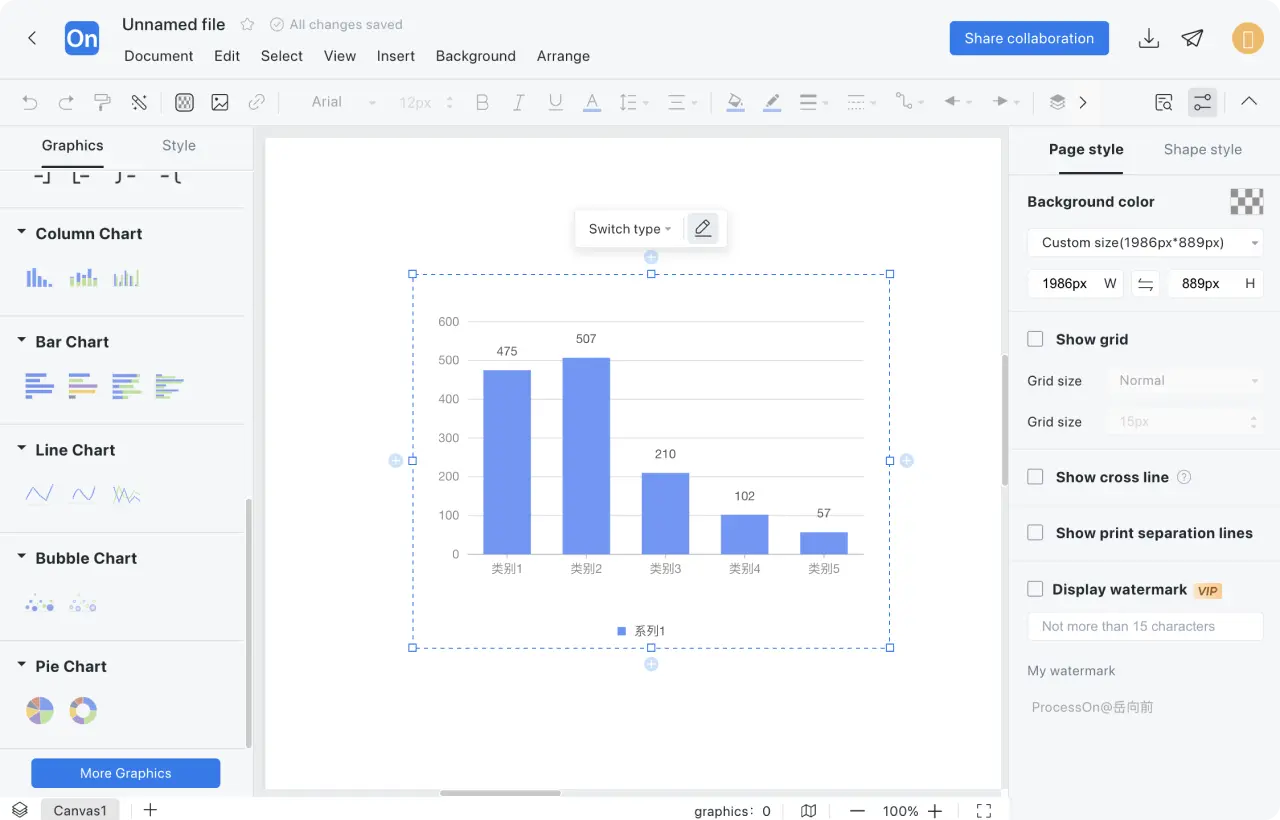The image size is (1280, 820).
Task: Click the download icon
Action: coord(1149,38)
